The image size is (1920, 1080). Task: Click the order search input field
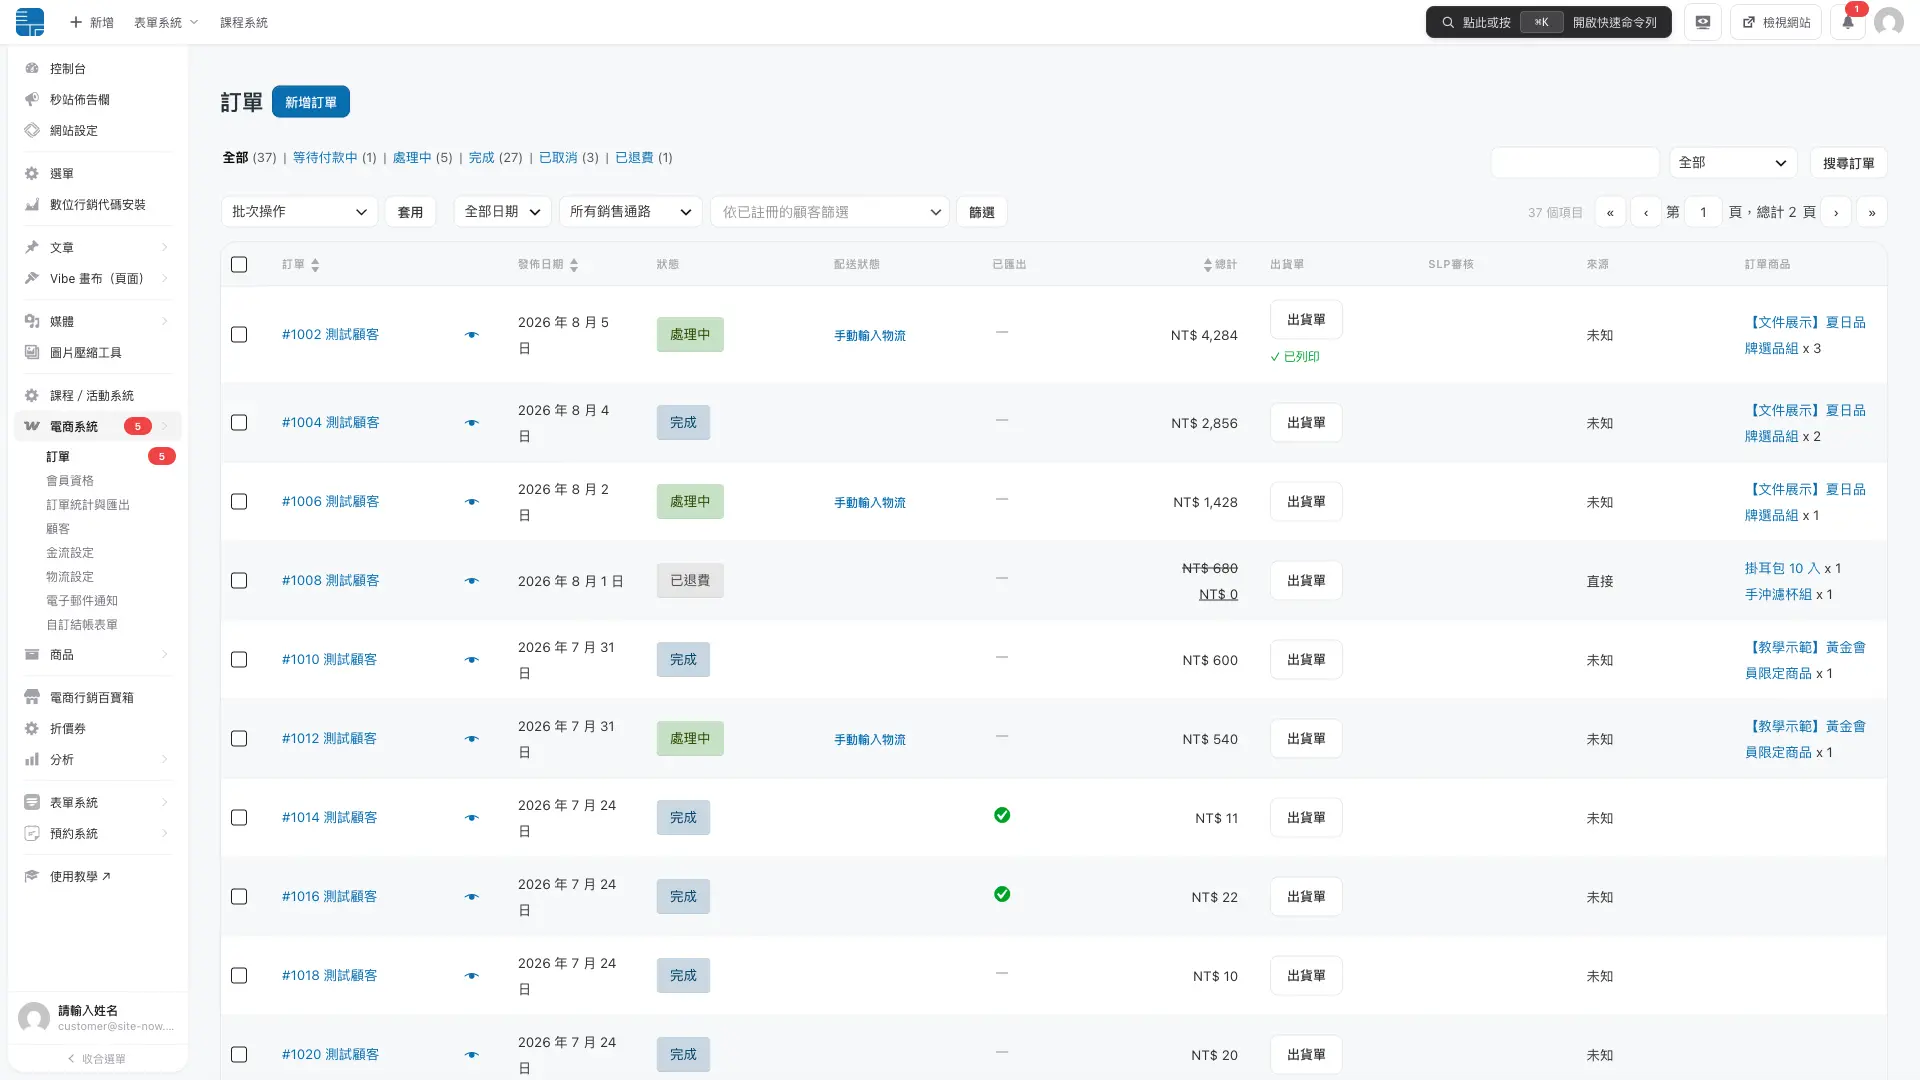pyautogui.click(x=1575, y=163)
